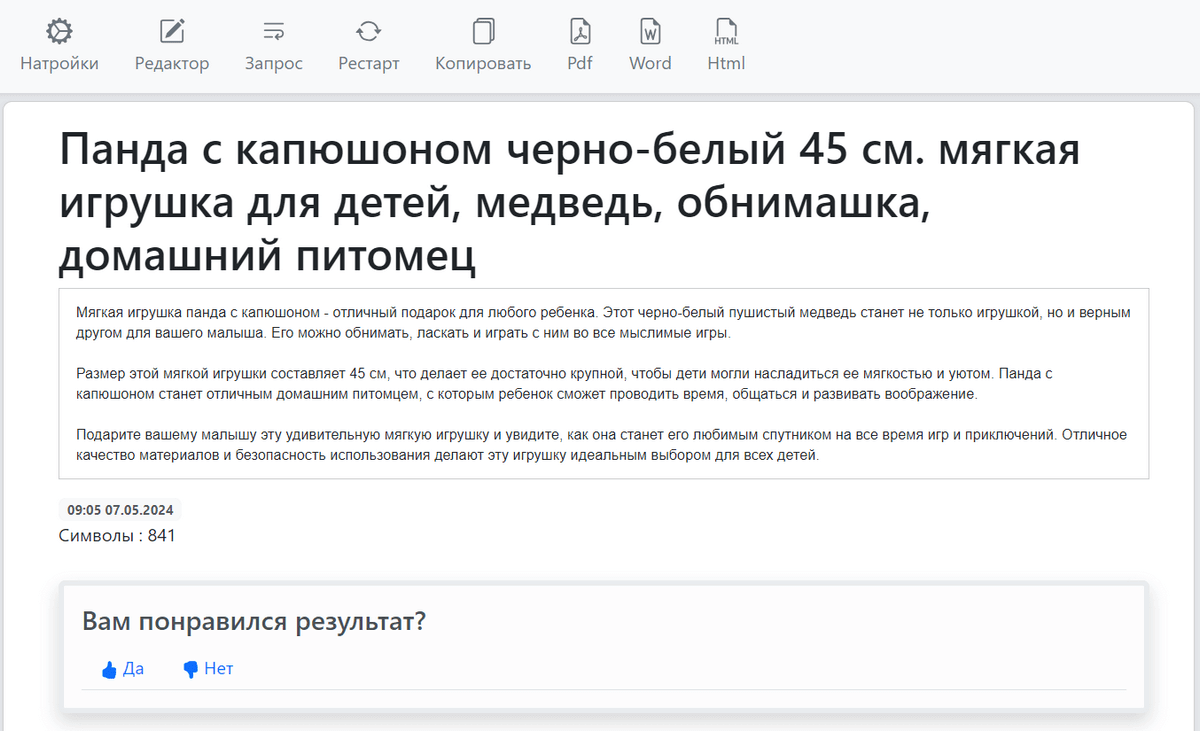Click into the generated description text box
The width and height of the screenshot is (1200, 731).
pos(604,384)
